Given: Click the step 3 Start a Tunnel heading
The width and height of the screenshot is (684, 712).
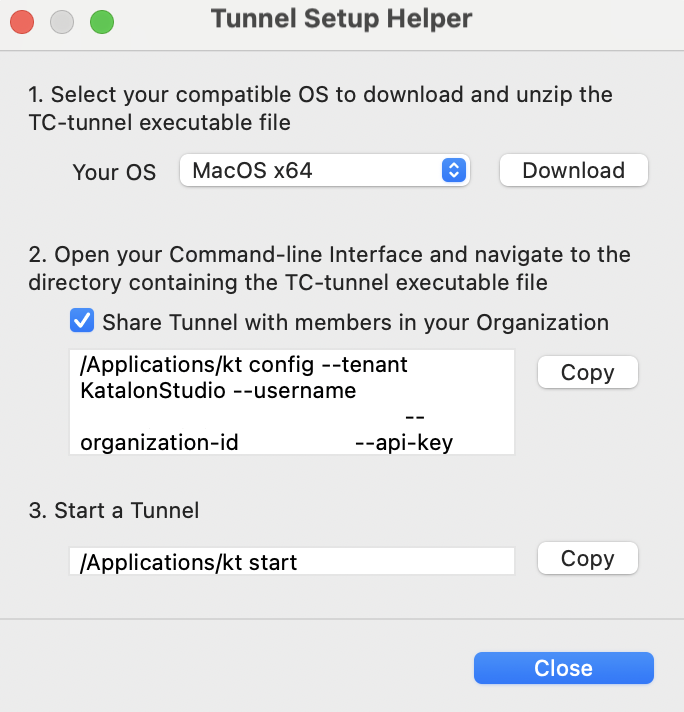Looking at the screenshot, I should (114, 510).
